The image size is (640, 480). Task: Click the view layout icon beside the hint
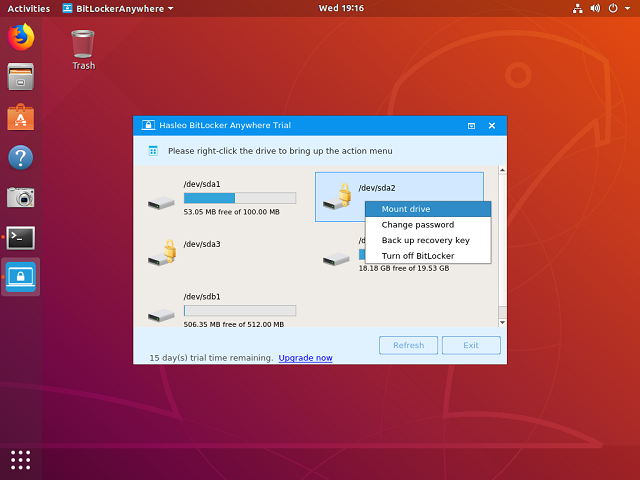point(153,151)
